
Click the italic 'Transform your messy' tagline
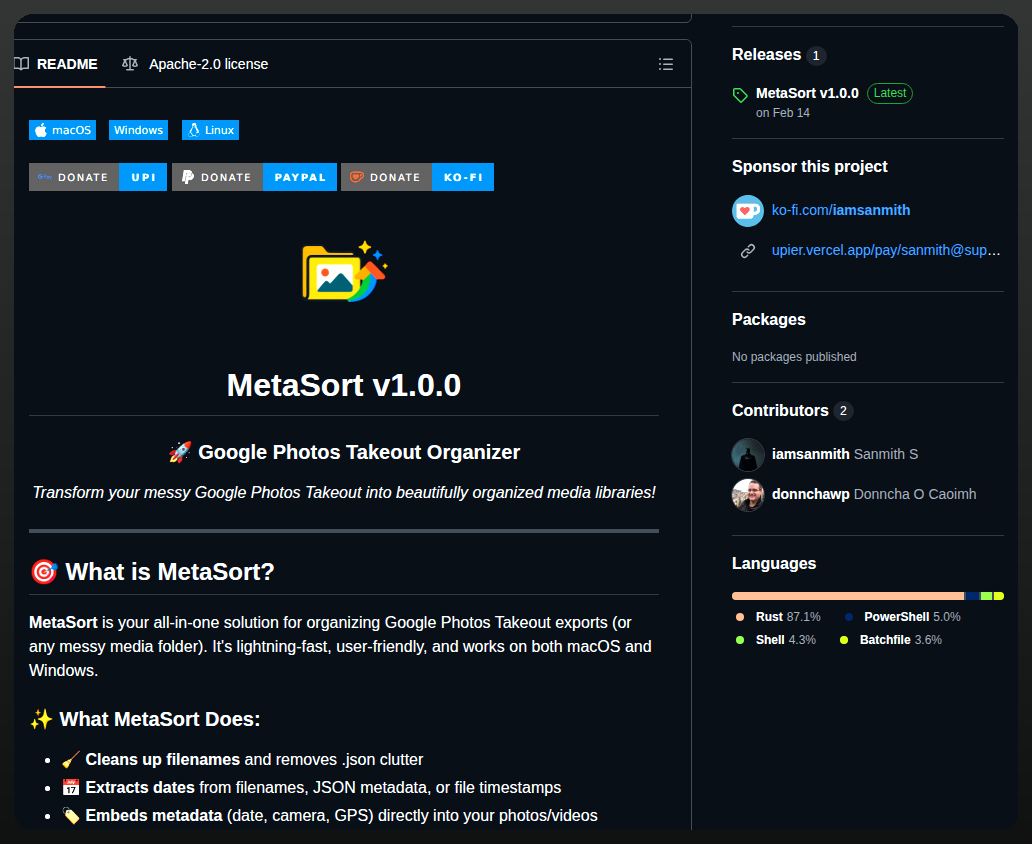(344, 492)
